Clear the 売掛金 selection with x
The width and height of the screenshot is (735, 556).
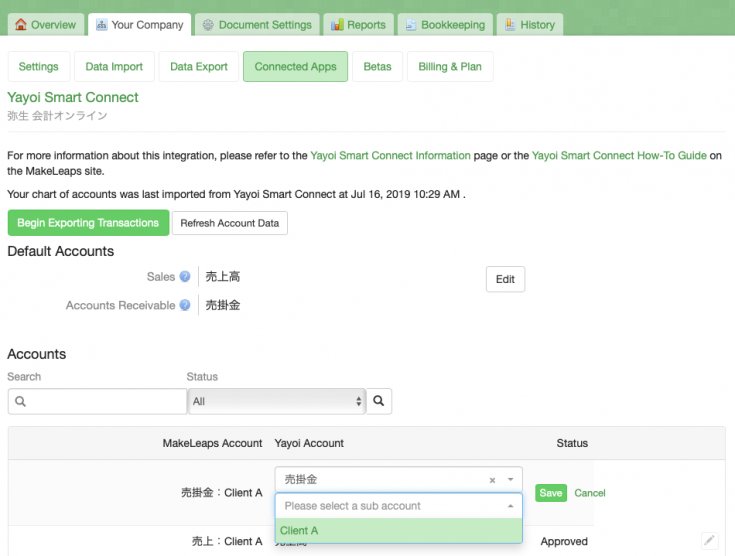(x=492, y=480)
